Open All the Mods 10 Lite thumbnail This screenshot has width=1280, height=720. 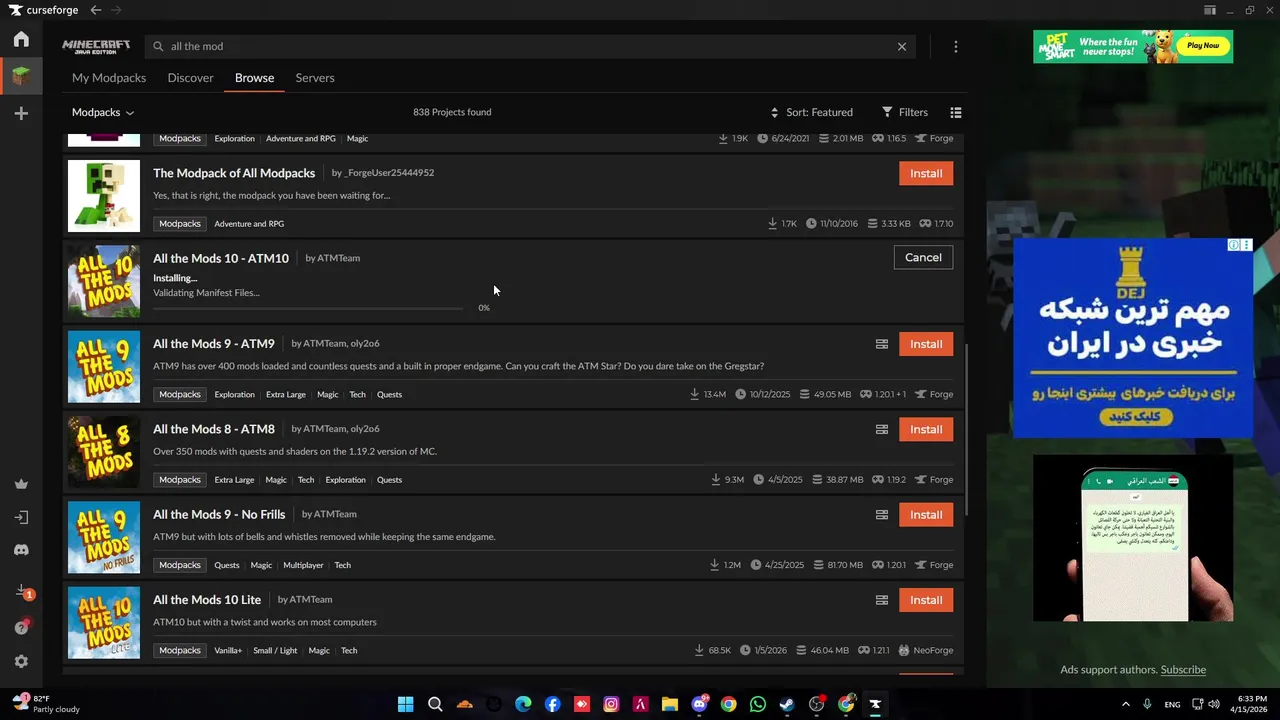pos(104,623)
